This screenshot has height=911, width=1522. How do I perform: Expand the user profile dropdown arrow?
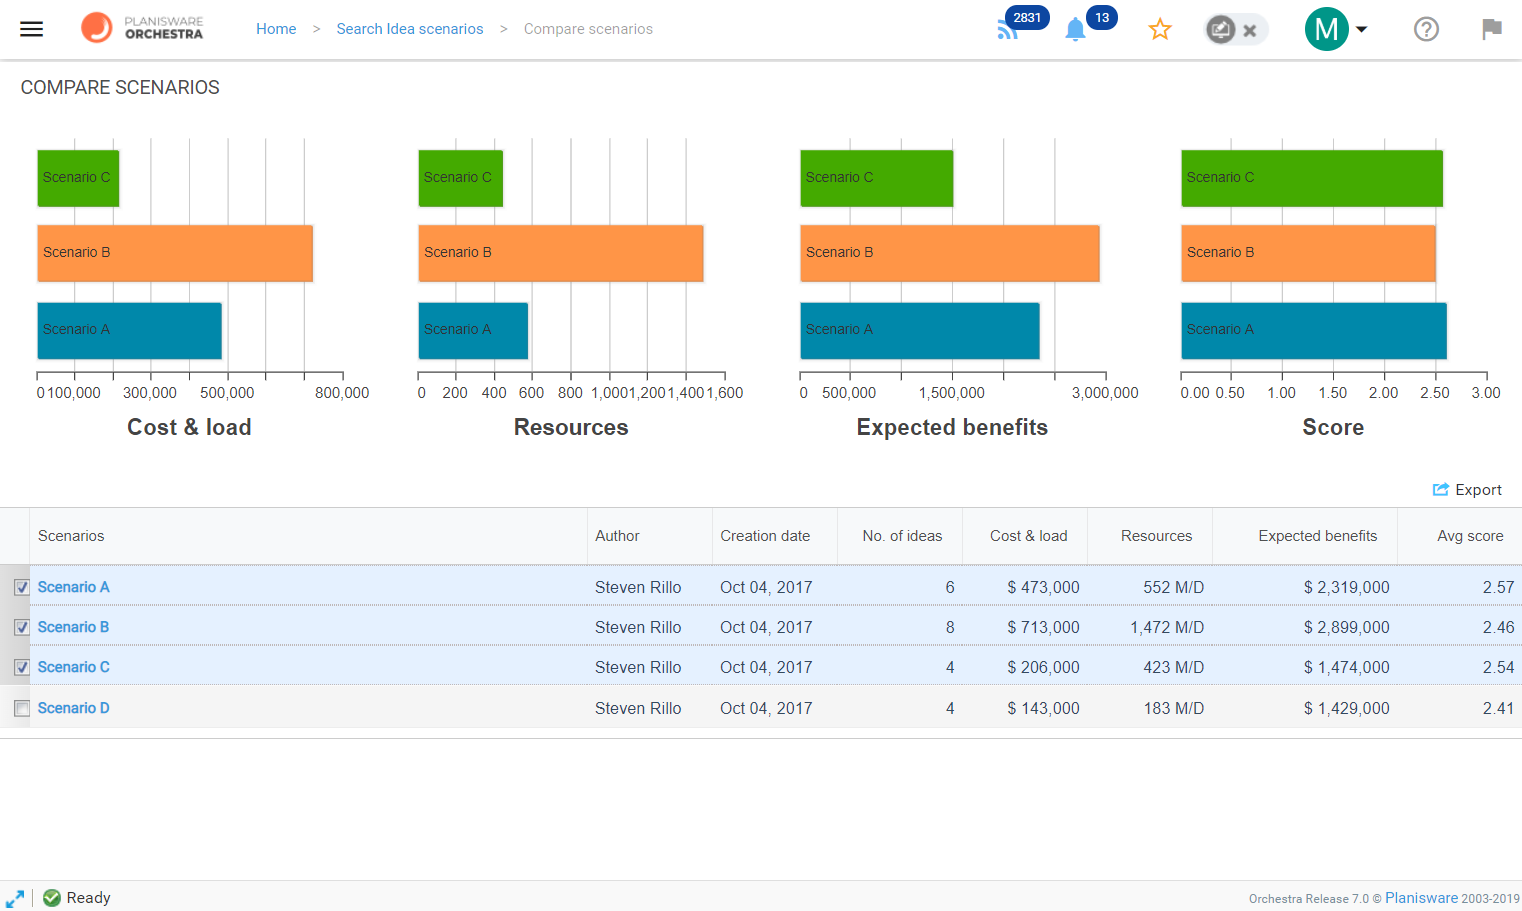pyautogui.click(x=1361, y=29)
